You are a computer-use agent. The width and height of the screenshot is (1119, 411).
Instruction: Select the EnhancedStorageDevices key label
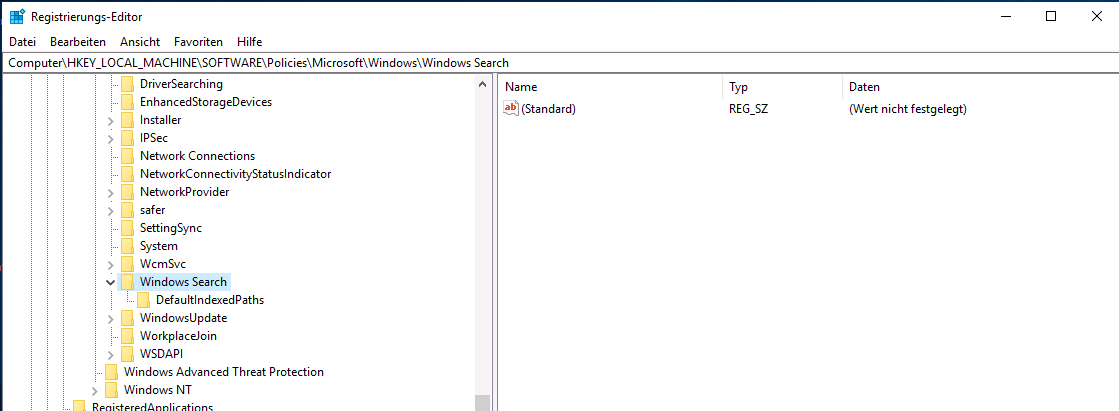(206, 102)
